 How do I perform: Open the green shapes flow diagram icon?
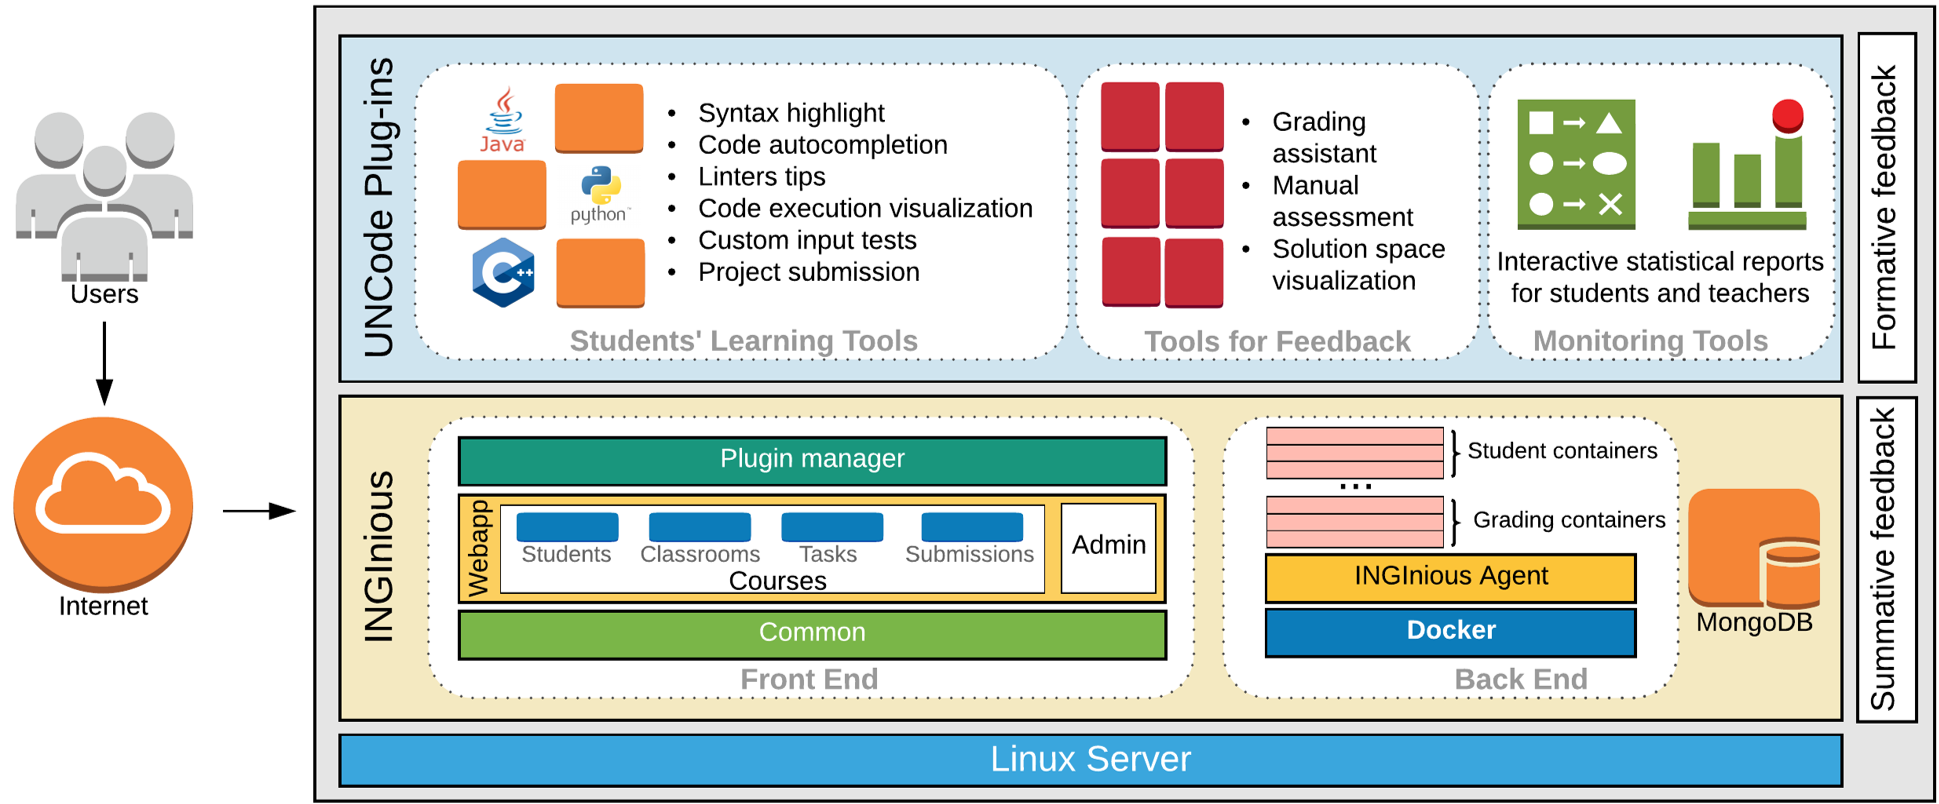click(1576, 164)
